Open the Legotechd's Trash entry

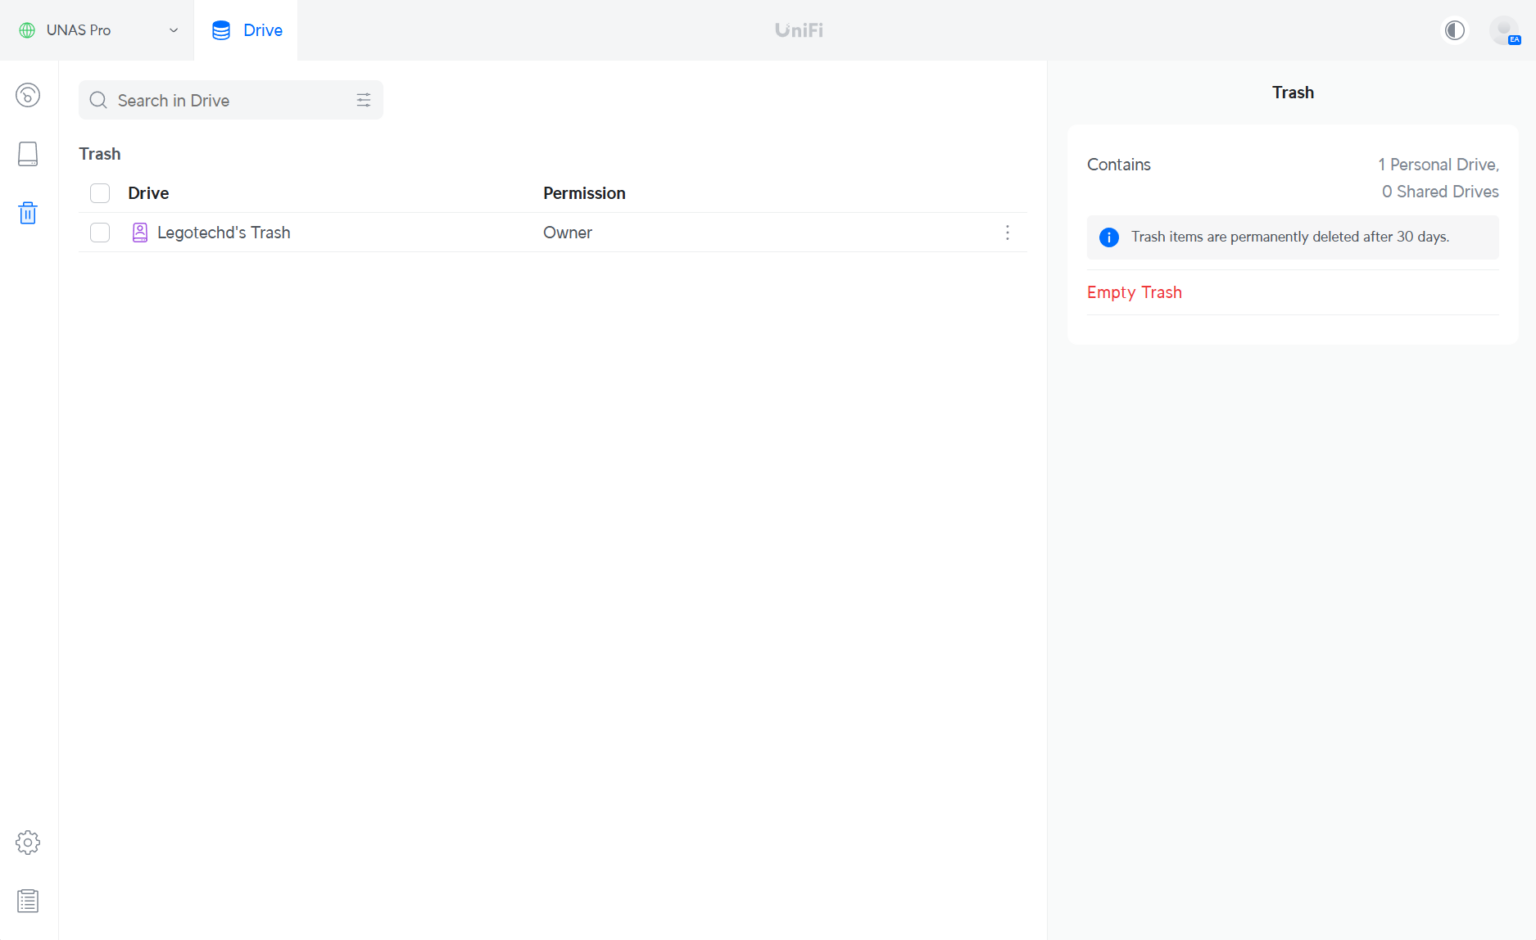[224, 232]
